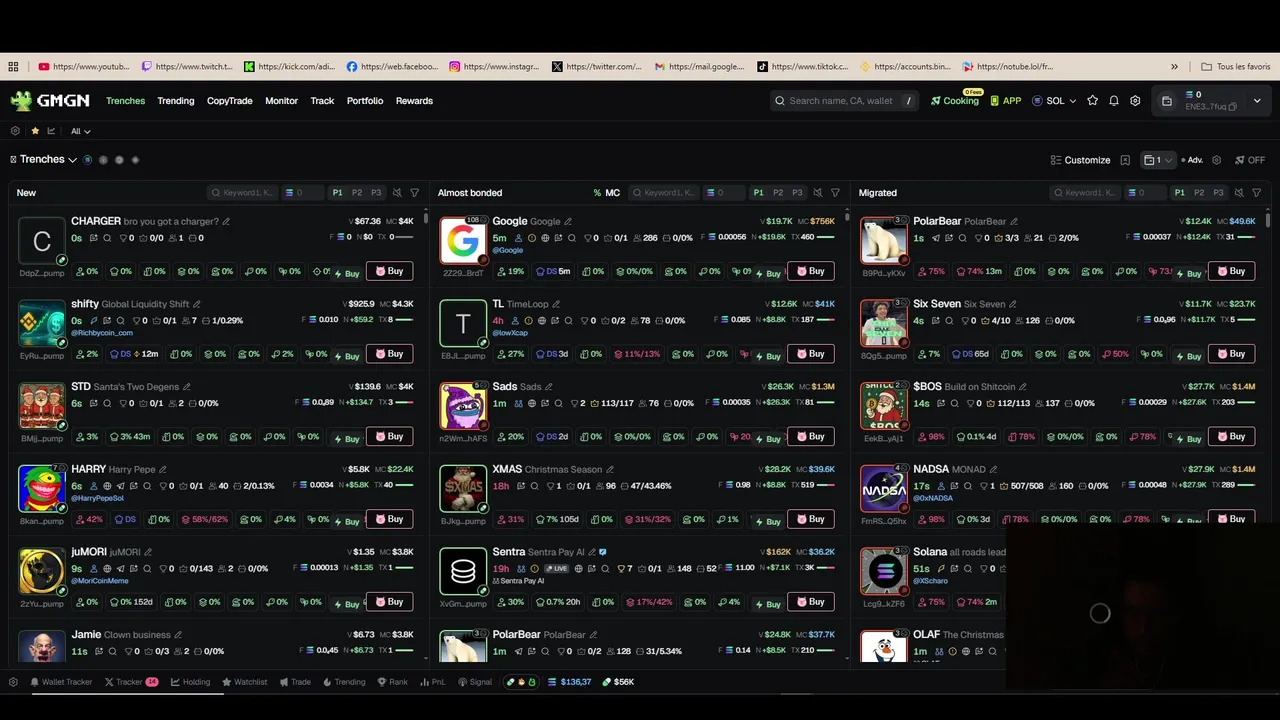The image size is (1280, 720).
Task: Select P1 preset in New column
Action: [338, 193]
